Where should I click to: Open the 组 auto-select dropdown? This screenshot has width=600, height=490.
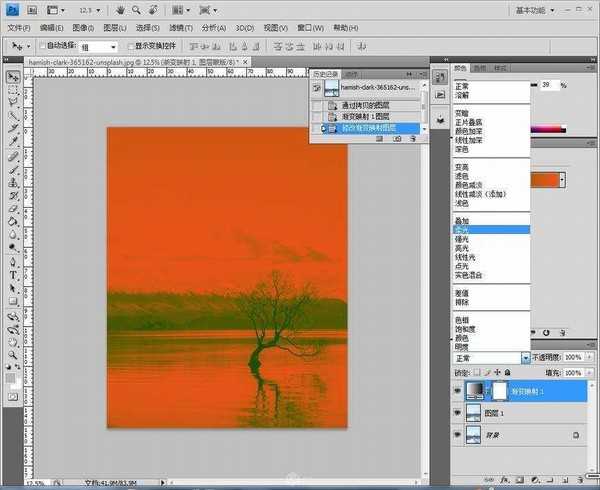point(112,47)
